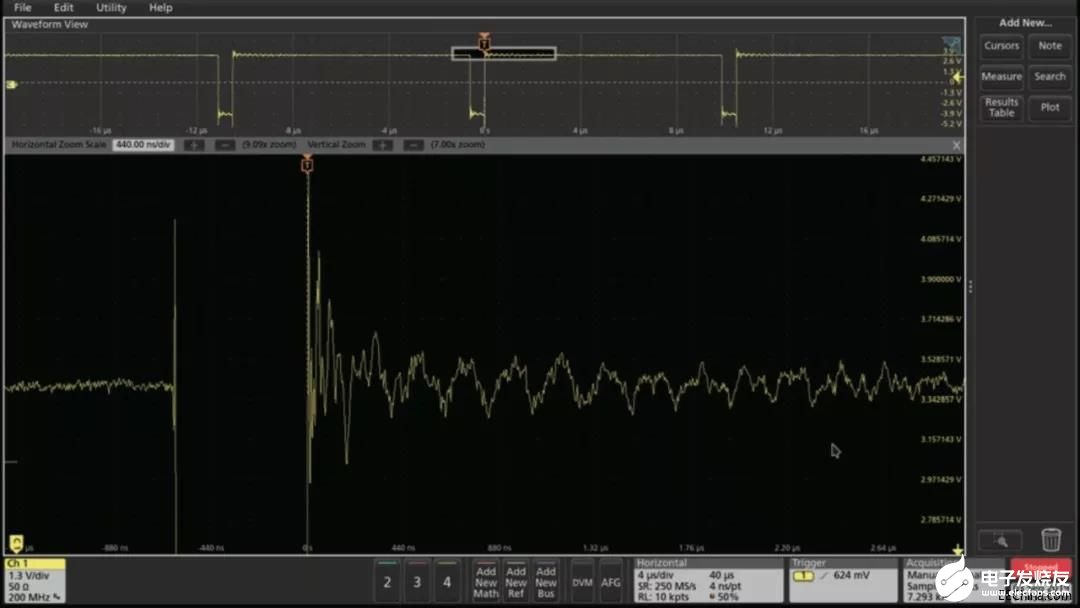Click Add New Bus

(546, 582)
